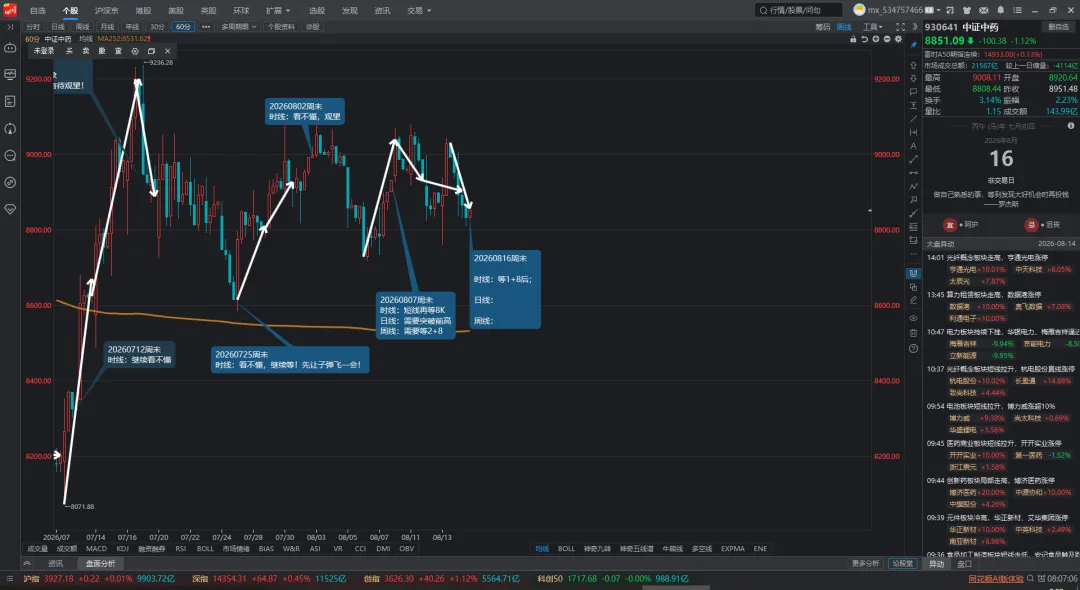Zoom out the chart with minus icon
Viewport: 1080px width, 590px height.
pyautogui.click(x=887, y=39)
